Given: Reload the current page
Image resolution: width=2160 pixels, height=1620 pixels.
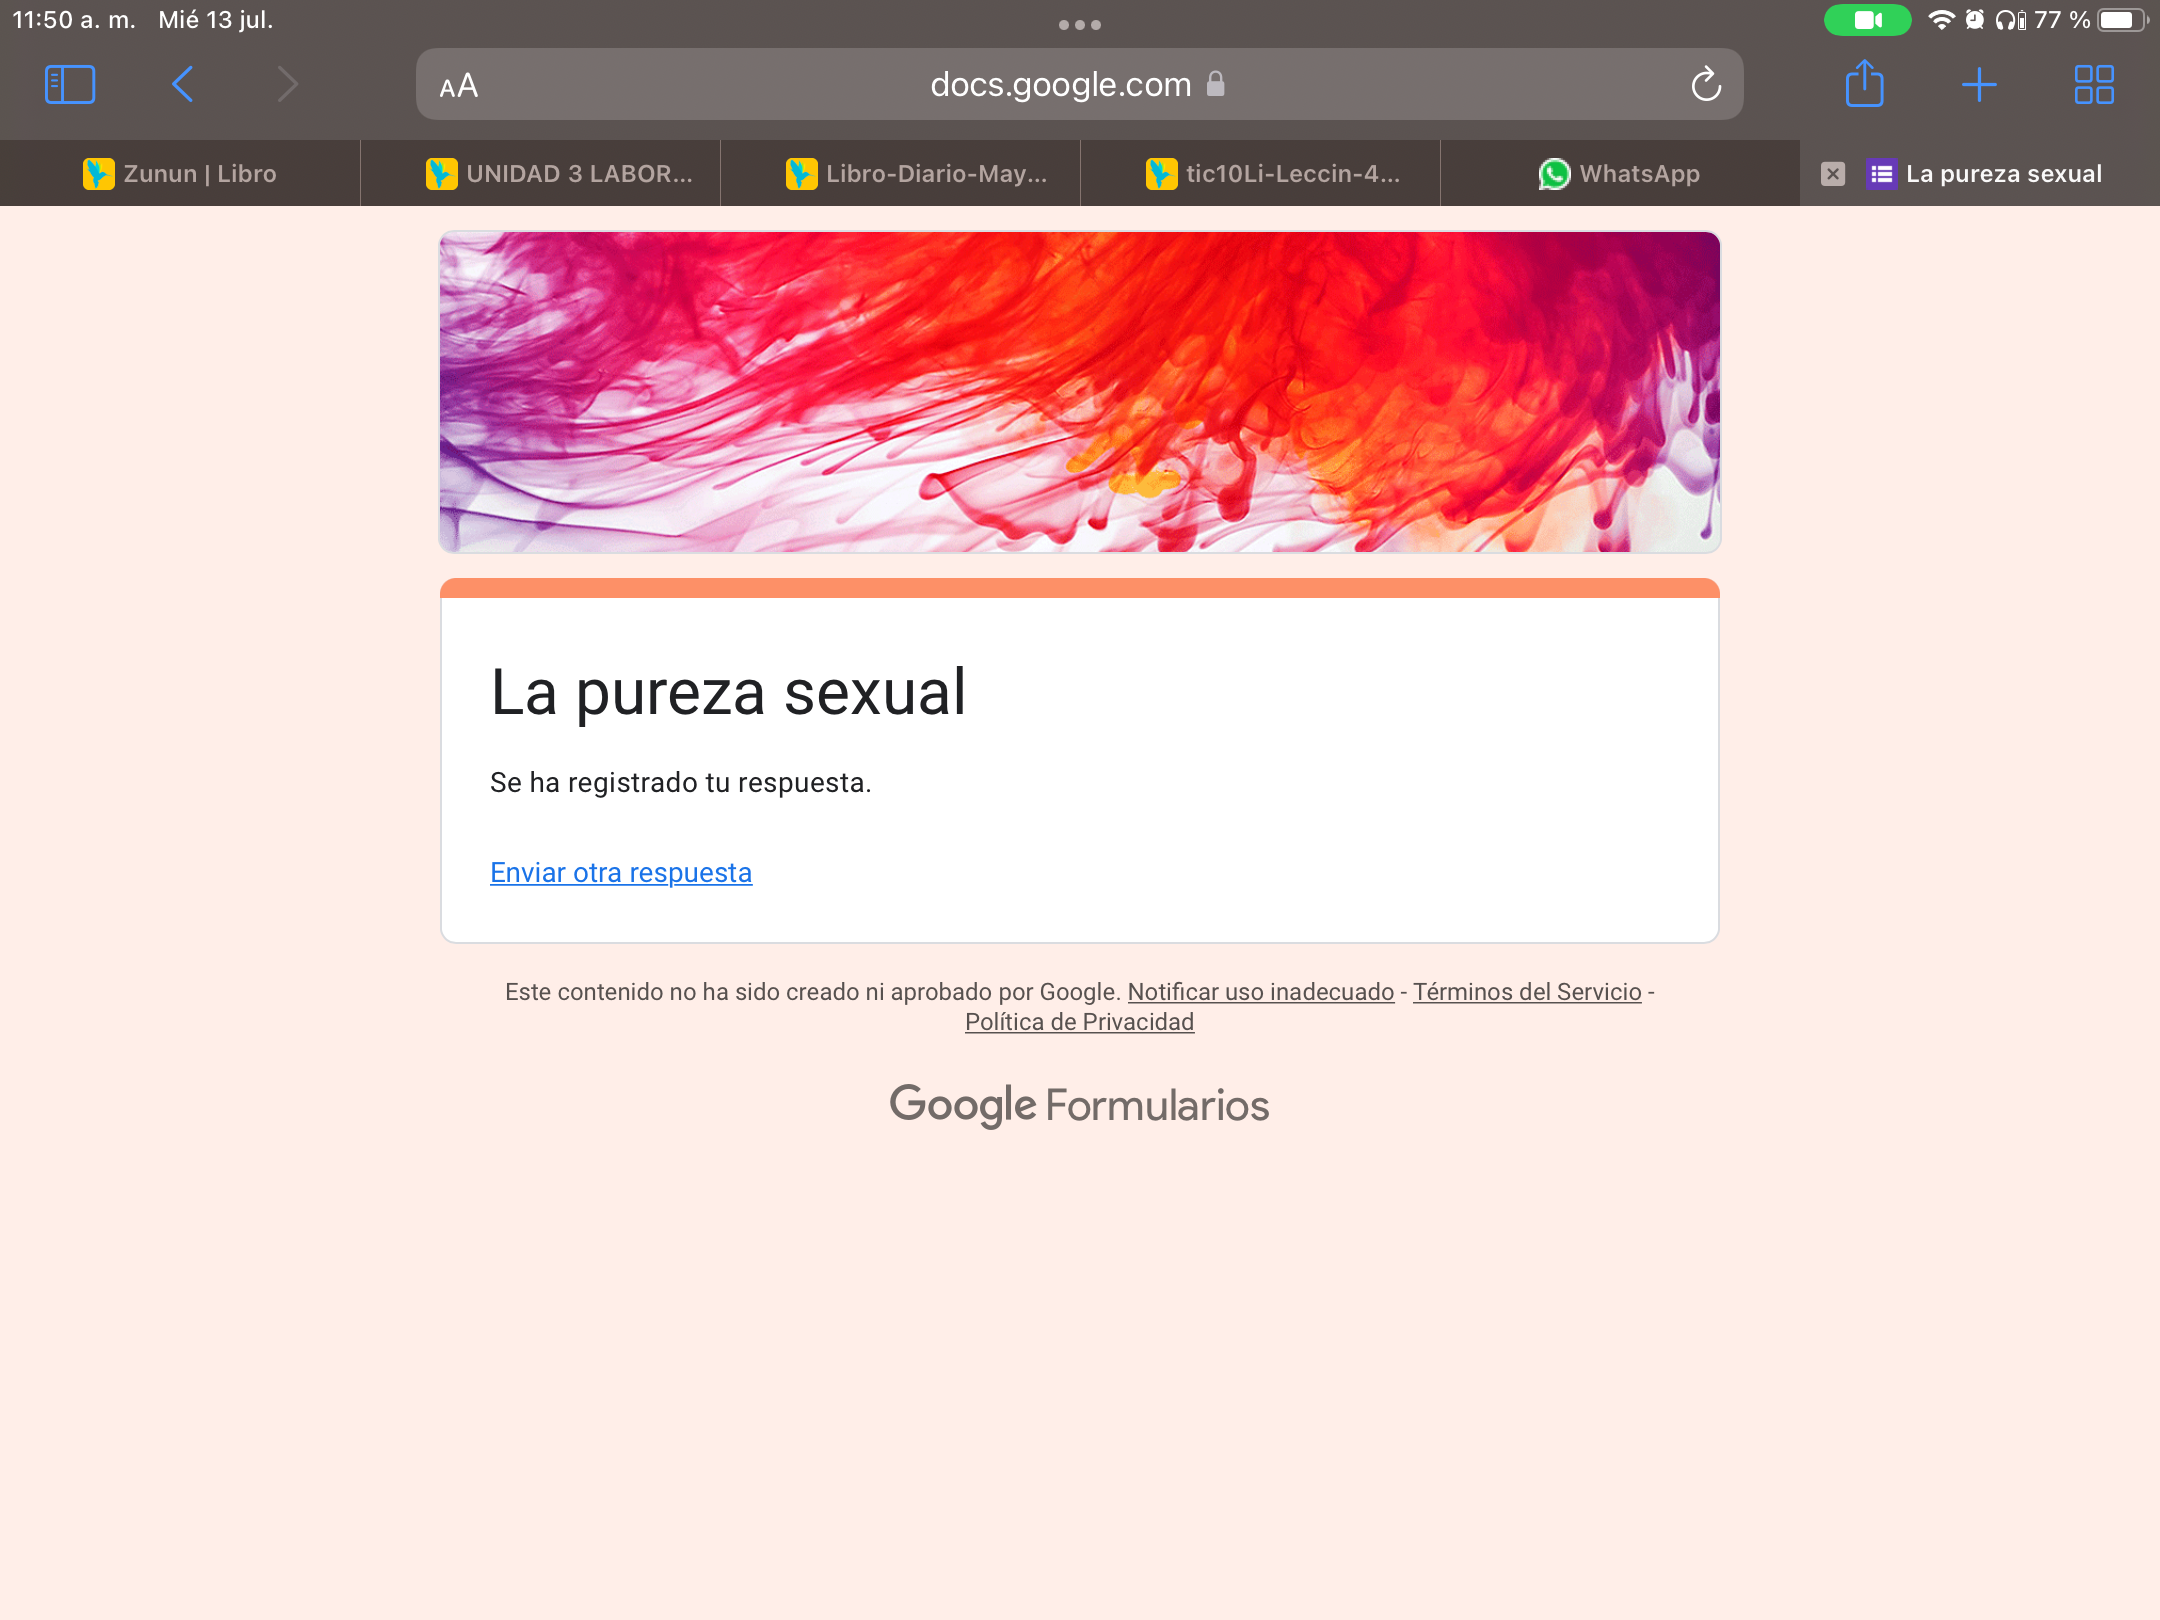Looking at the screenshot, I should pyautogui.click(x=1706, y=85).
